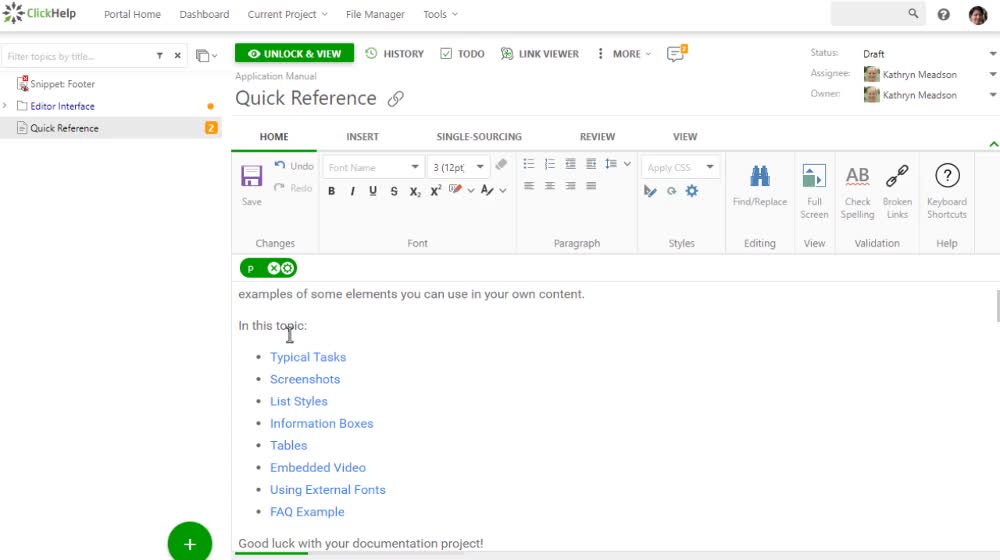Open the Current Project menu

287,14
